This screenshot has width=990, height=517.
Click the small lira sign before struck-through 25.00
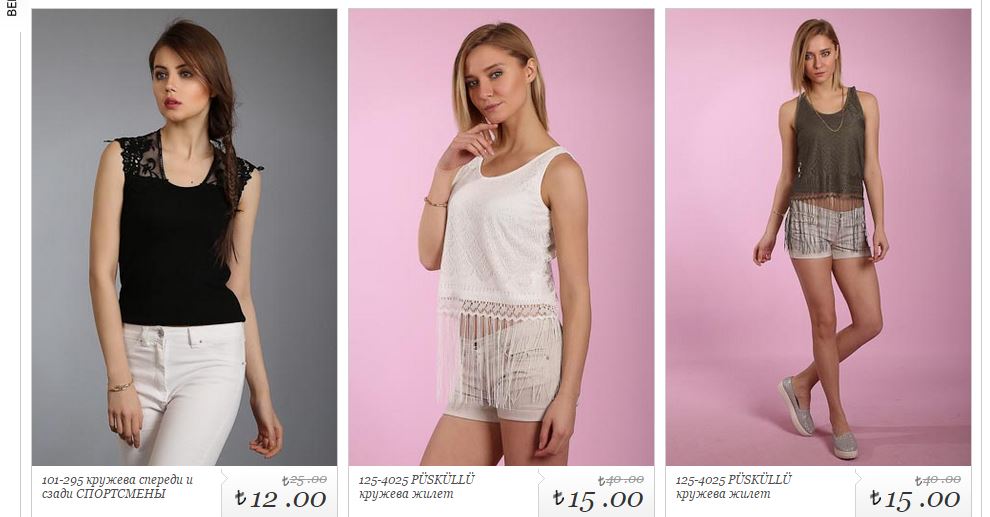[x=285, y=480]
